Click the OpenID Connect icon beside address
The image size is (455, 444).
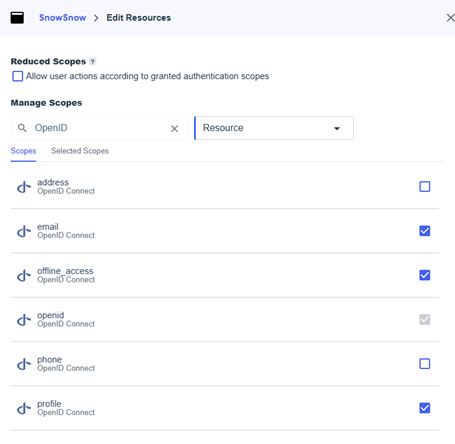pyautogui.click(x=24, y=187)
